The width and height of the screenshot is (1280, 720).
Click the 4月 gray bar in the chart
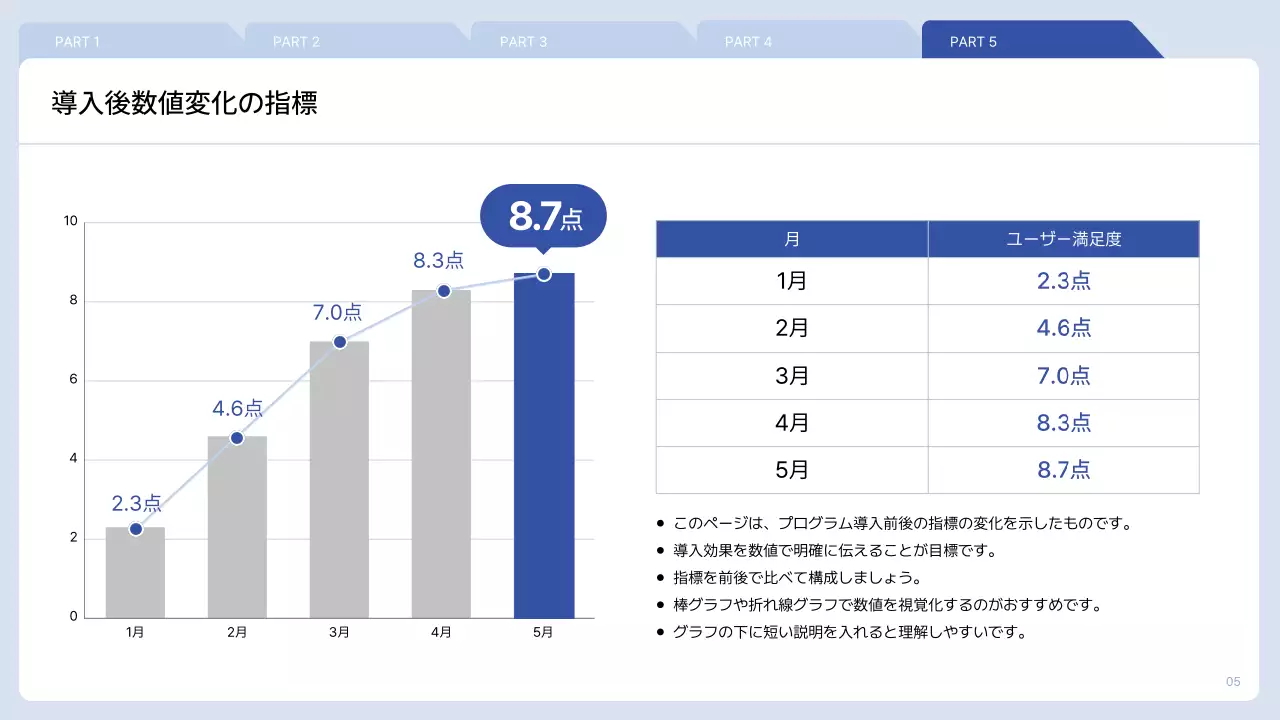tap(441, 450)
